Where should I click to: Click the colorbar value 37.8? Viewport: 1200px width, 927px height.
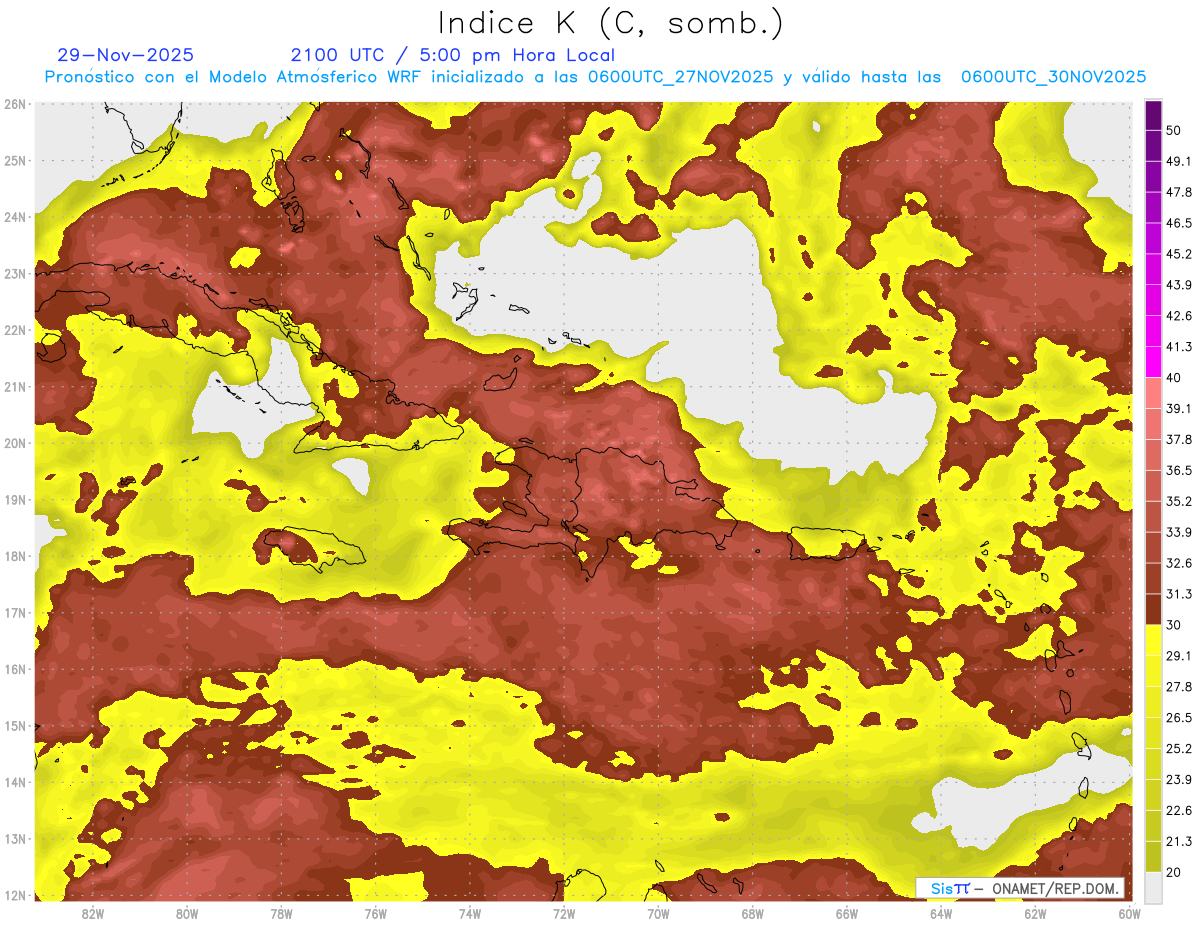coord(1179,440)
